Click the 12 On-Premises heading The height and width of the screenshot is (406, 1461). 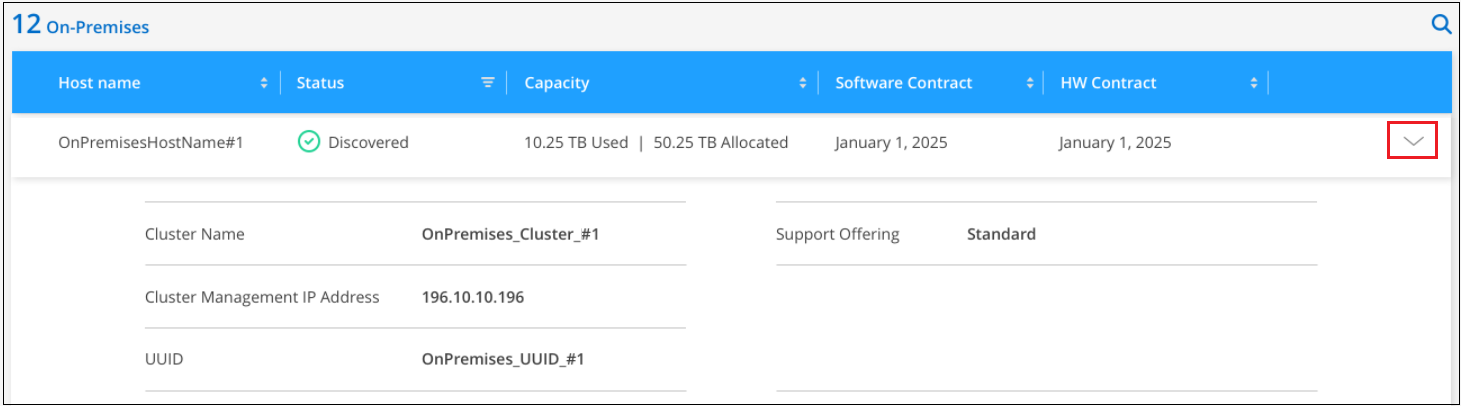coord(81,26)
